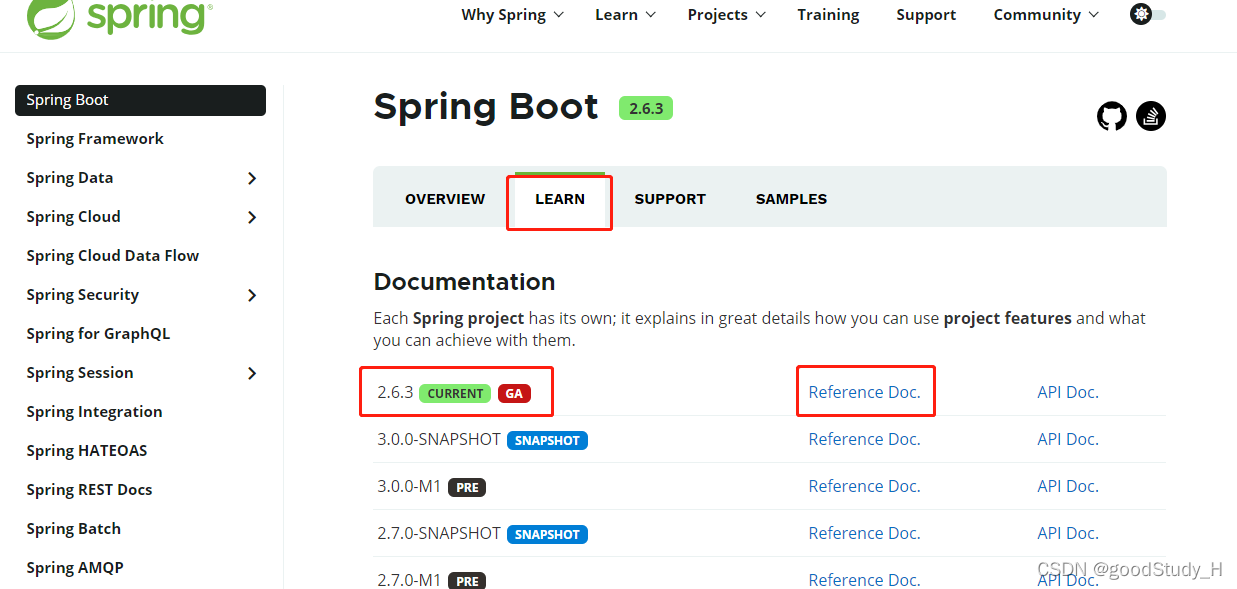Select Spring Data in the sidebar
Viewport: 1237px width, 589px height.
tap(70, 178)
